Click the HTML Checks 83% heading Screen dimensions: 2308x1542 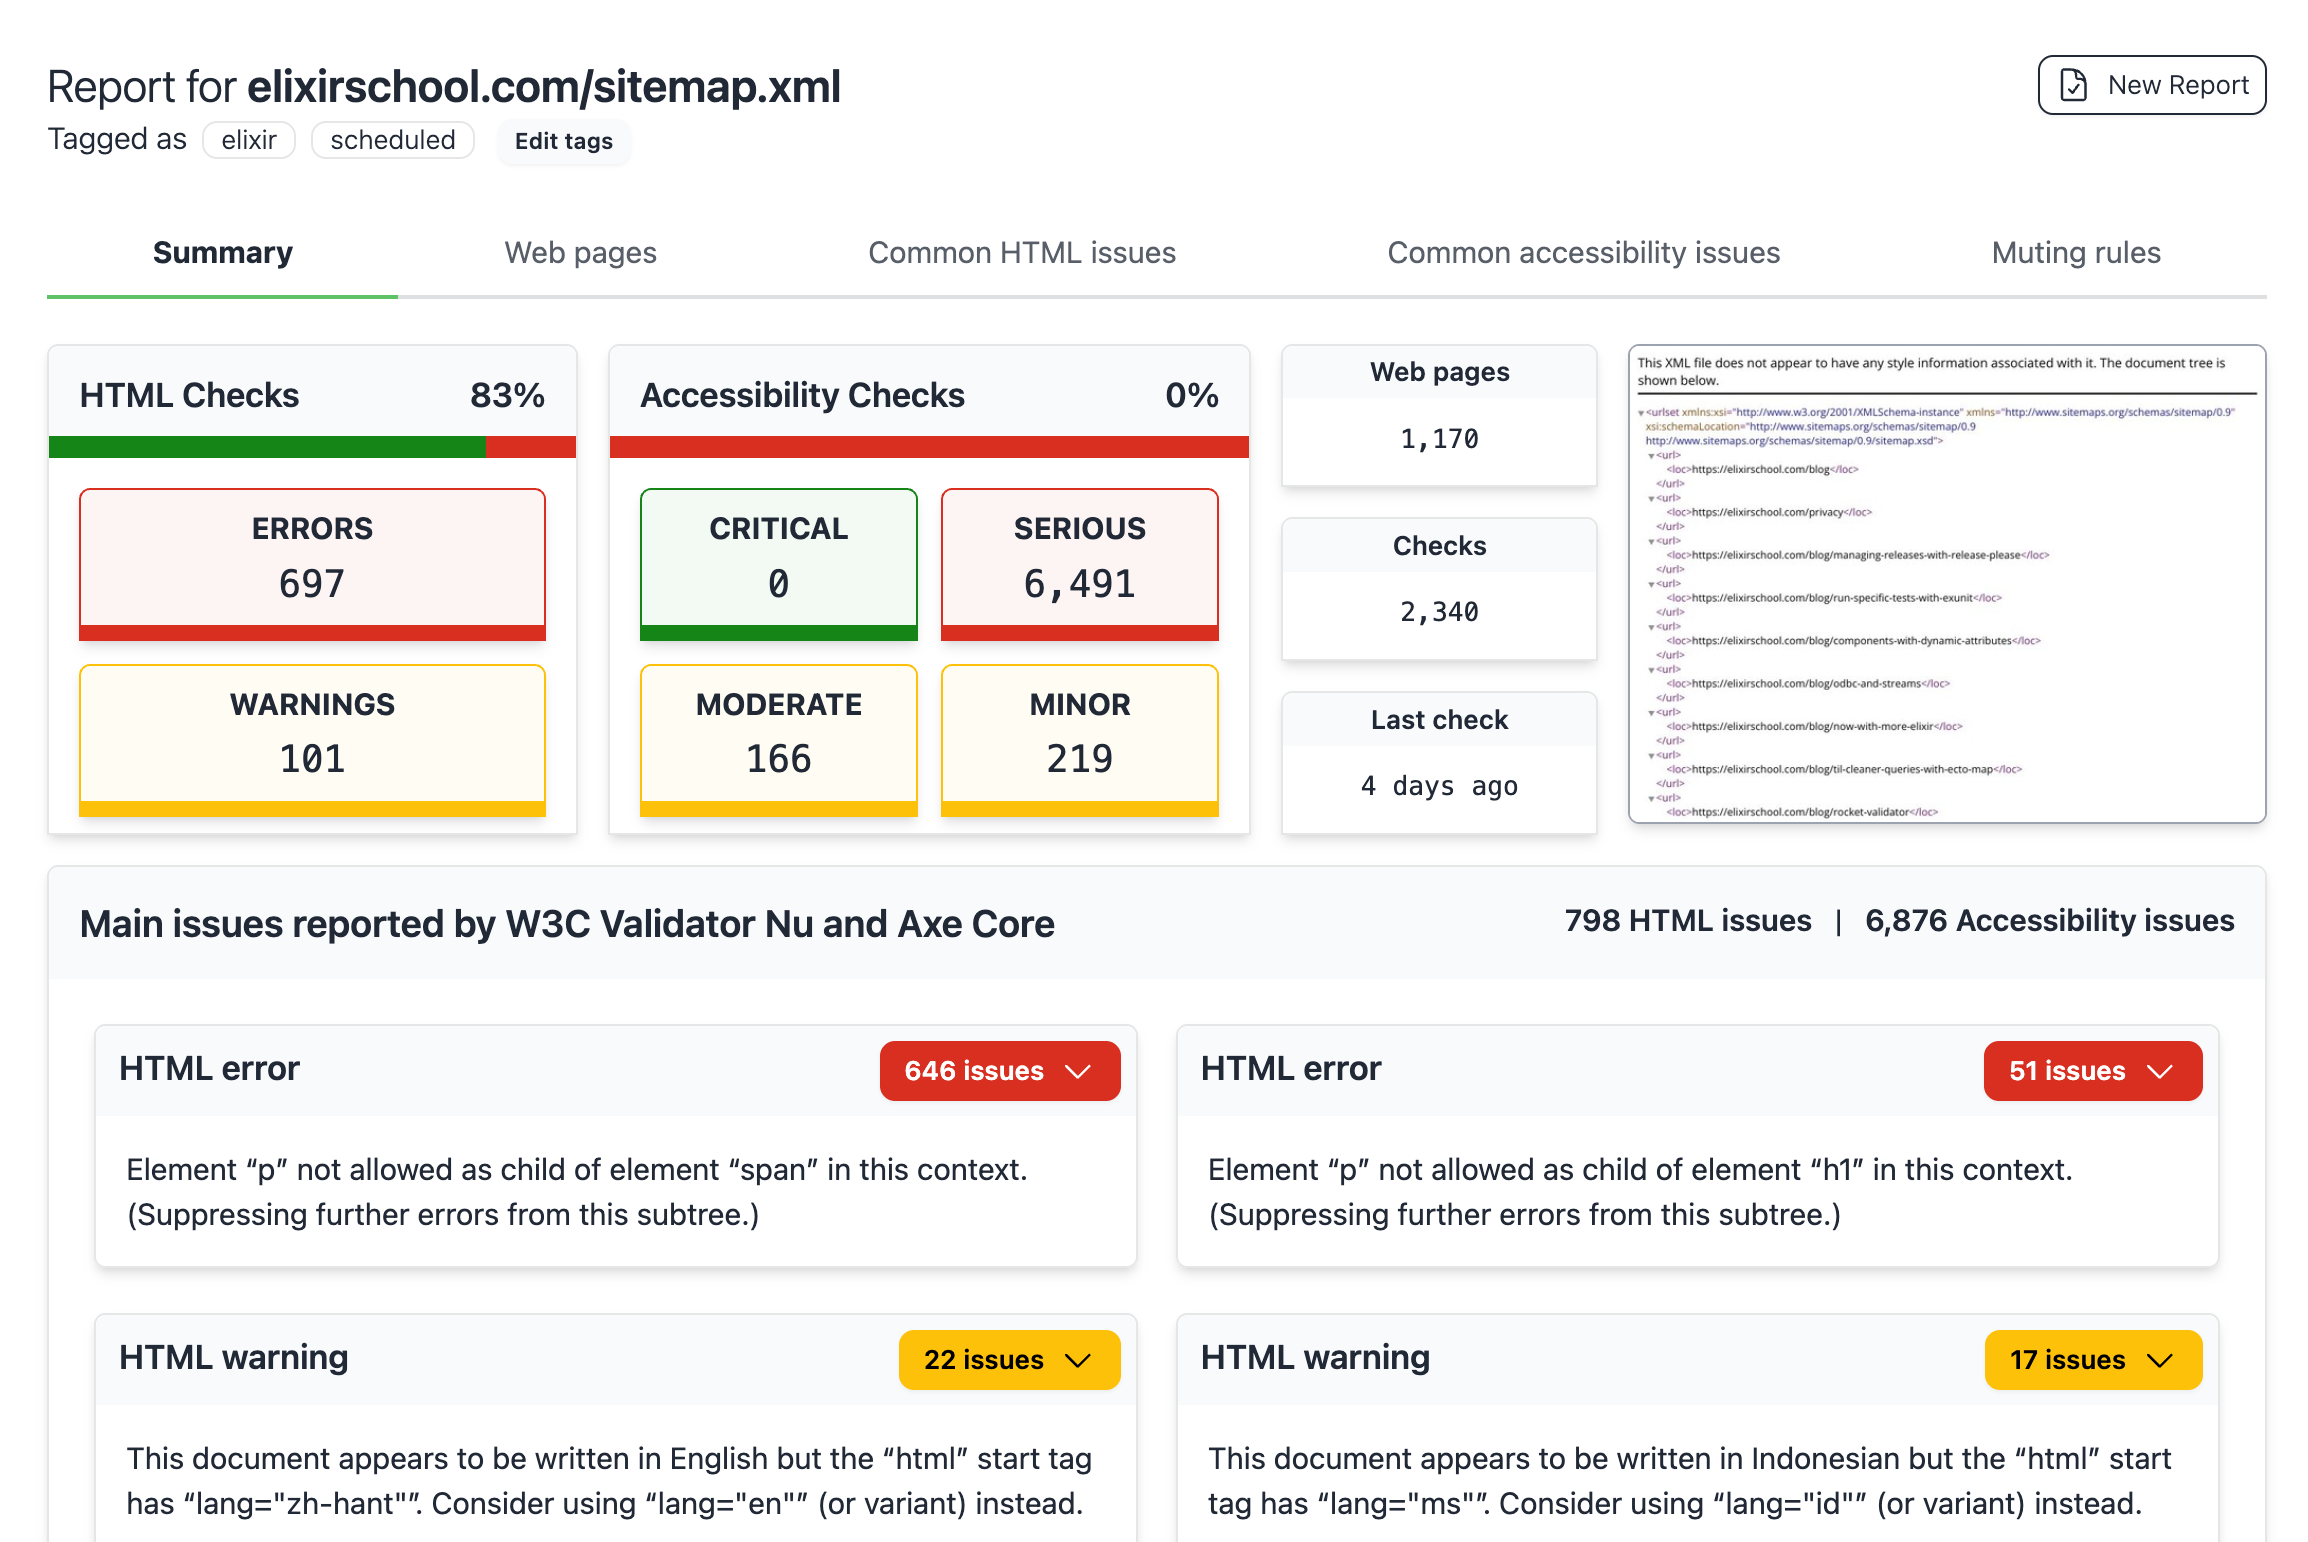coord(312,396)
